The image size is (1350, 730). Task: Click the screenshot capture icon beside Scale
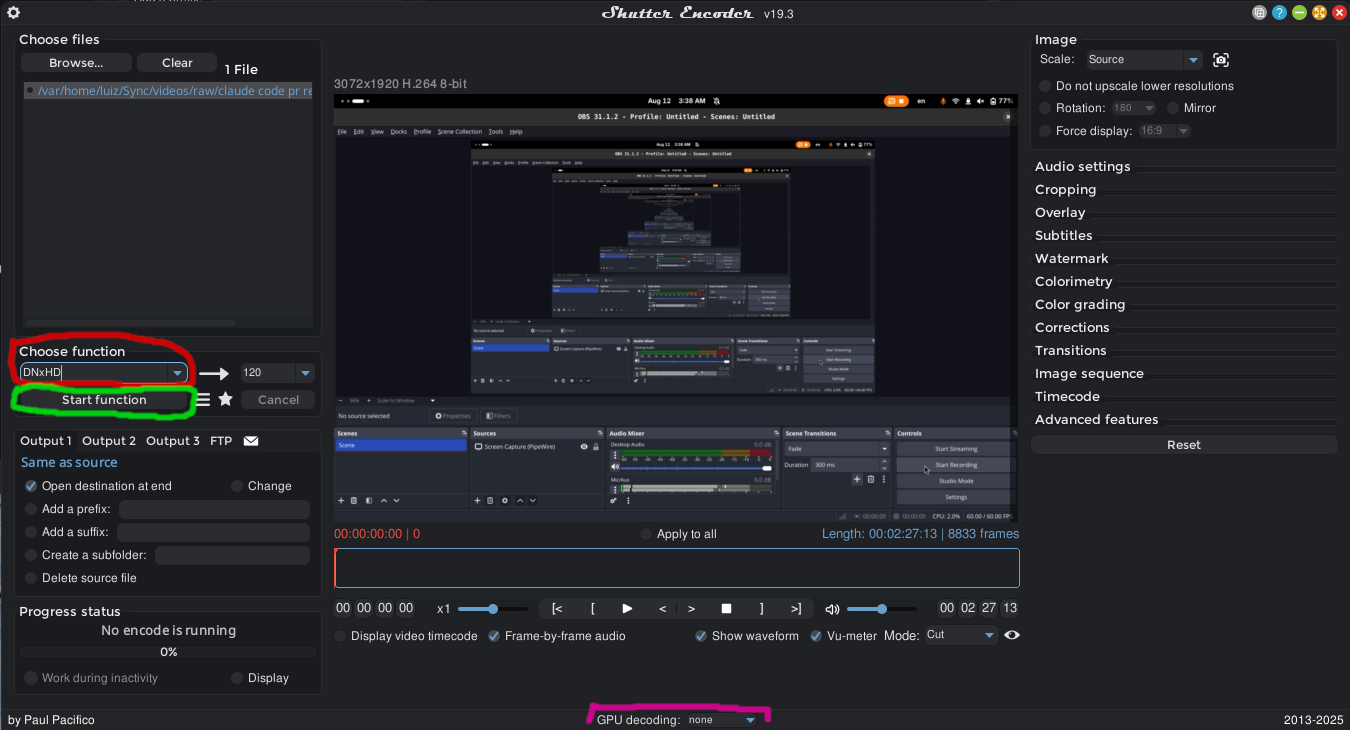point(1220,60)
